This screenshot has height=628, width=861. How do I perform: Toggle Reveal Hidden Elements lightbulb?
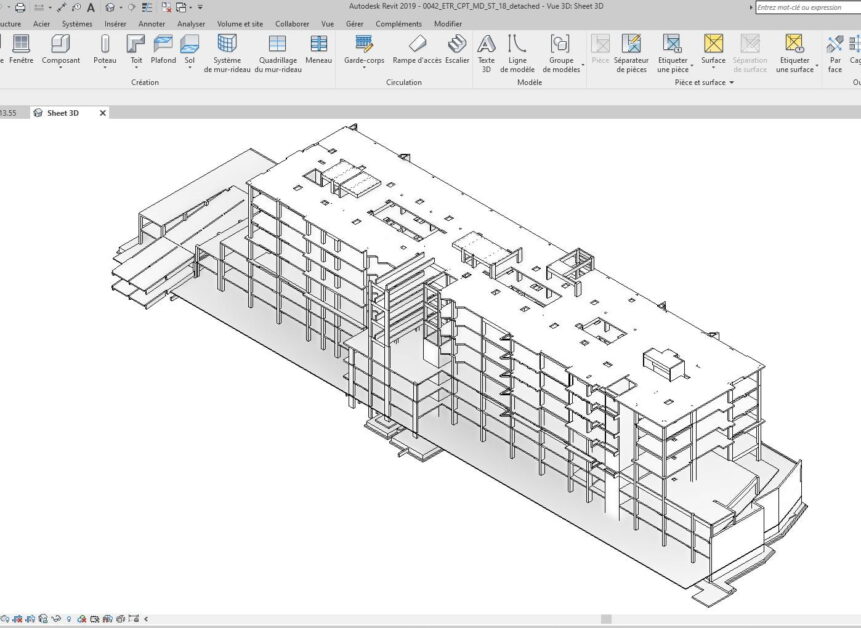[69, 619]
